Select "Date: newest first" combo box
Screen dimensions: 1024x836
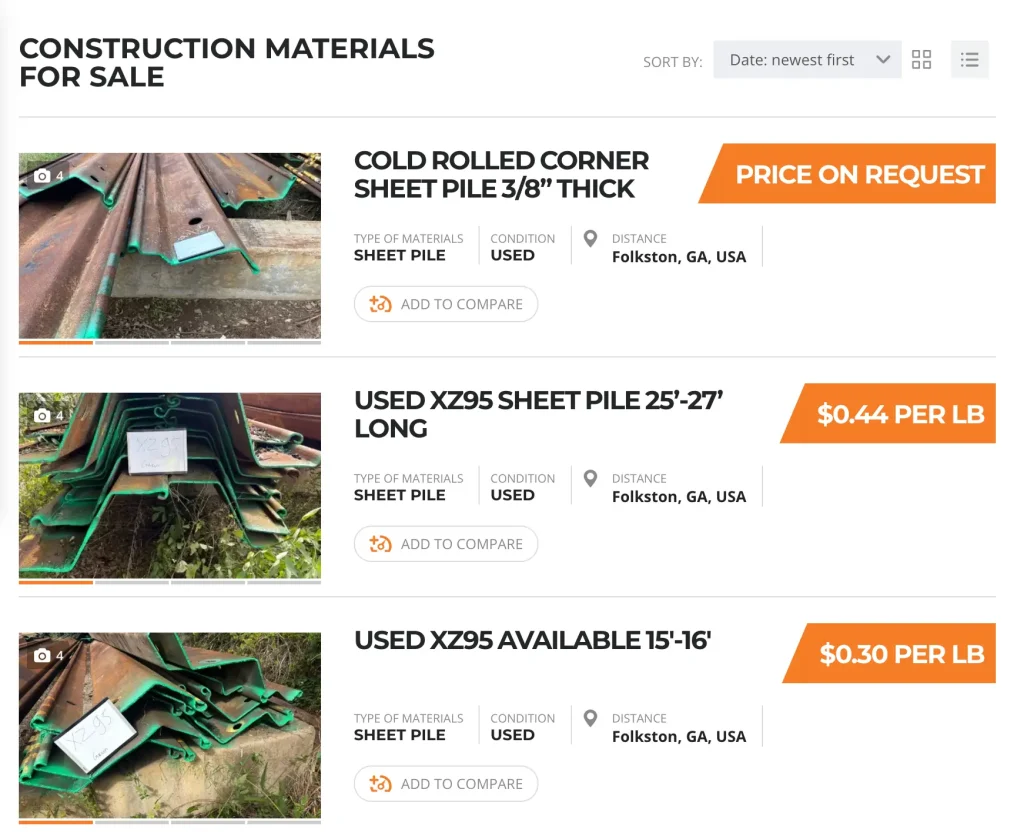point(806,59)
